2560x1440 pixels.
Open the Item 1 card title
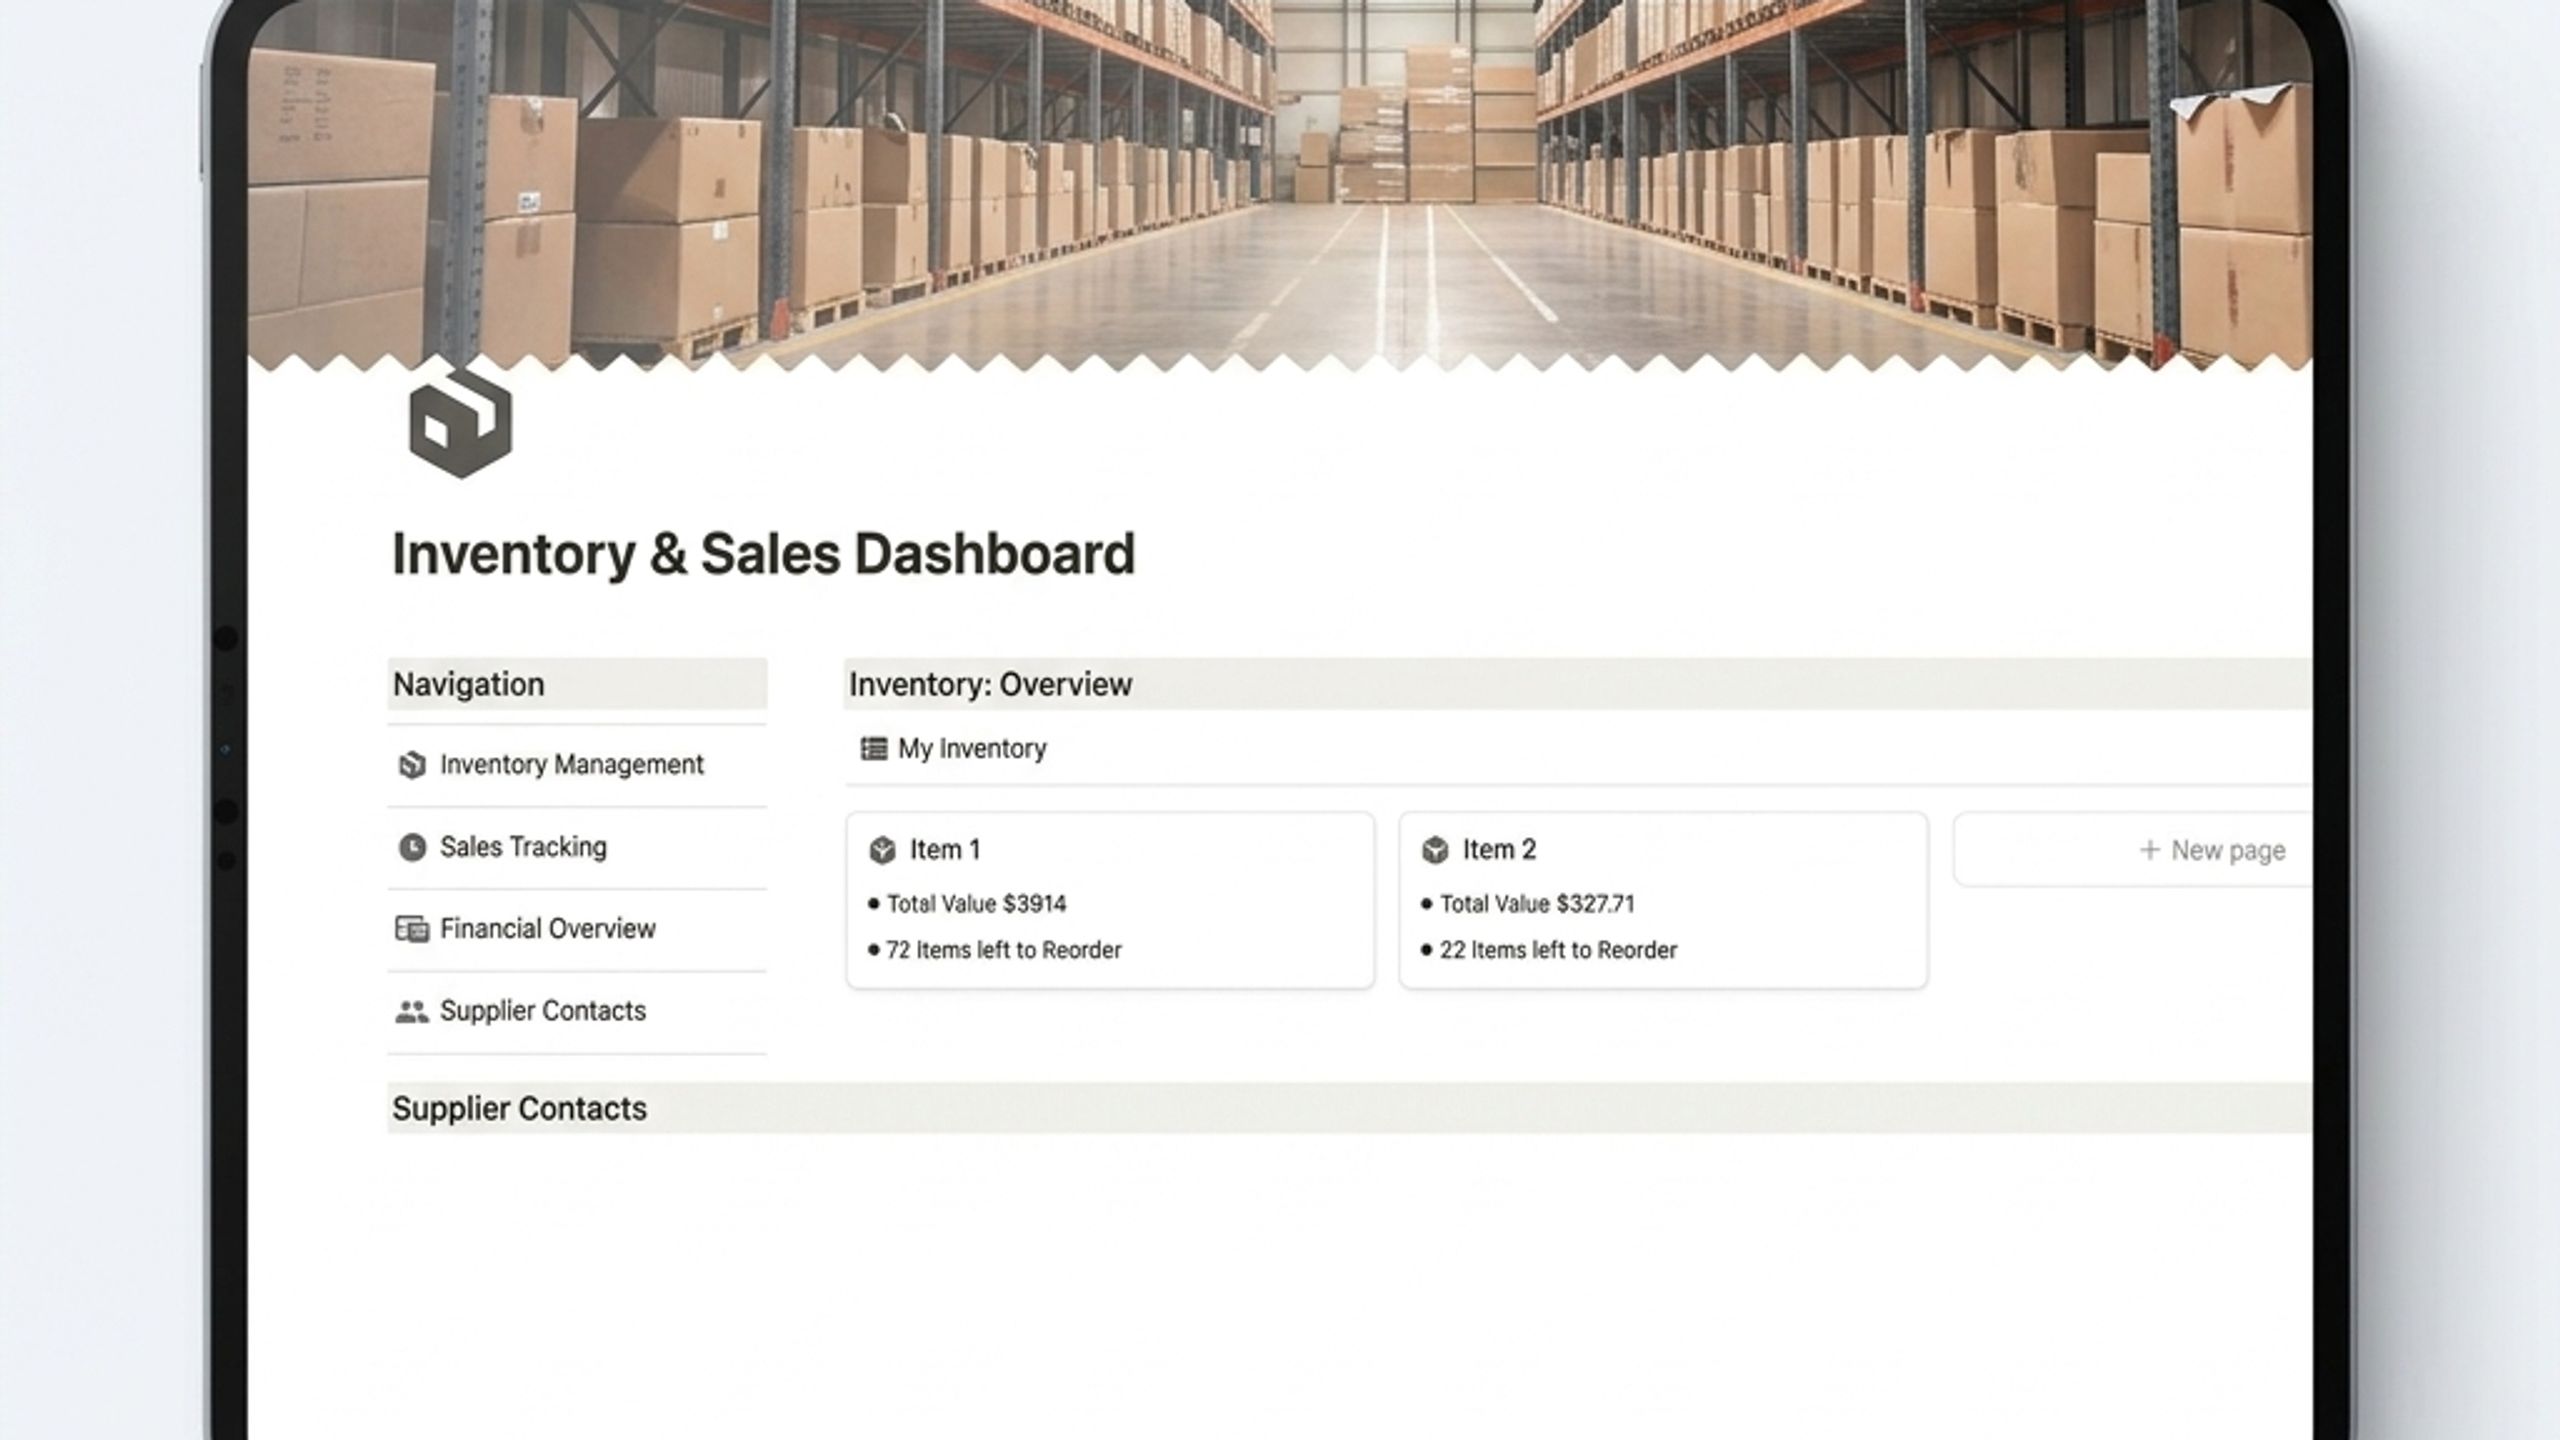point(945,850)
